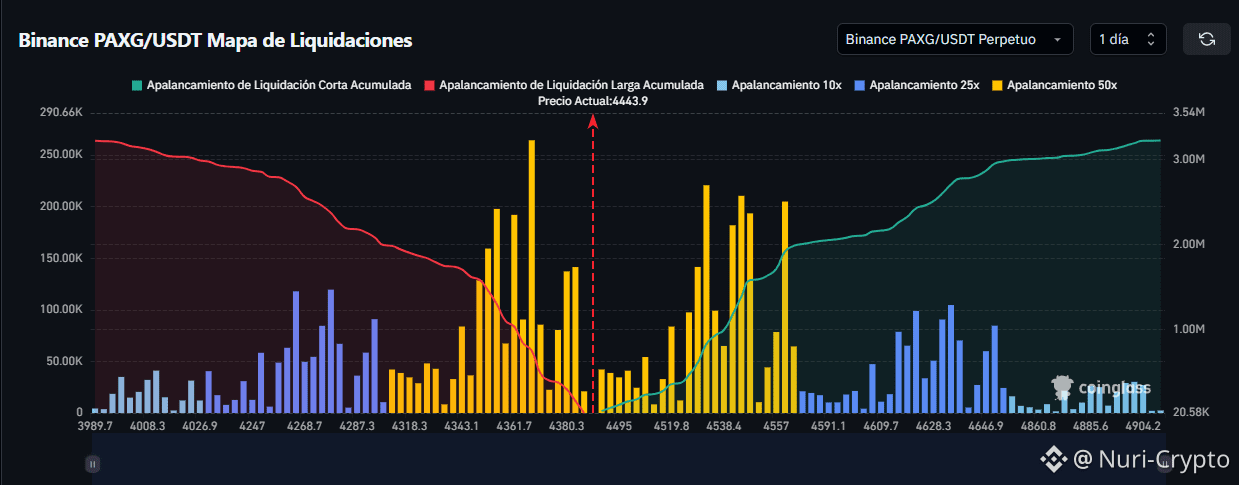Click the 100.00K left axis label
1239x485 pixels.
pyautogui.click(x=61, y=309)
